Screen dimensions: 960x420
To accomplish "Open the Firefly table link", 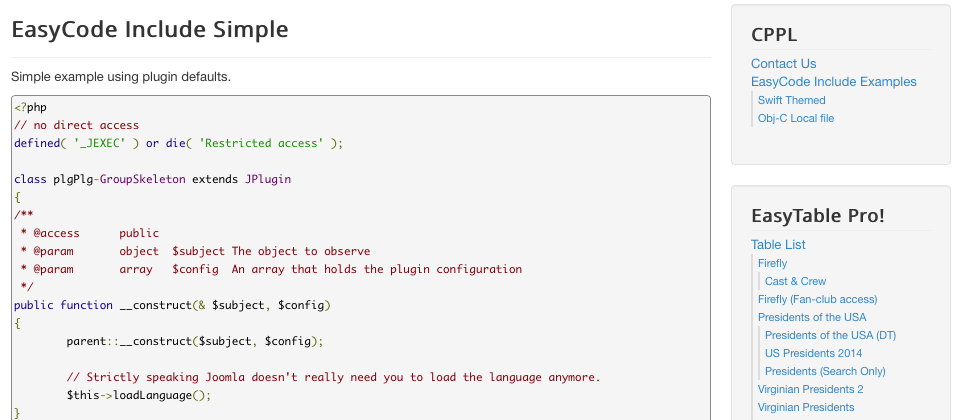I will pyautogui.click(x=772, y=263).
